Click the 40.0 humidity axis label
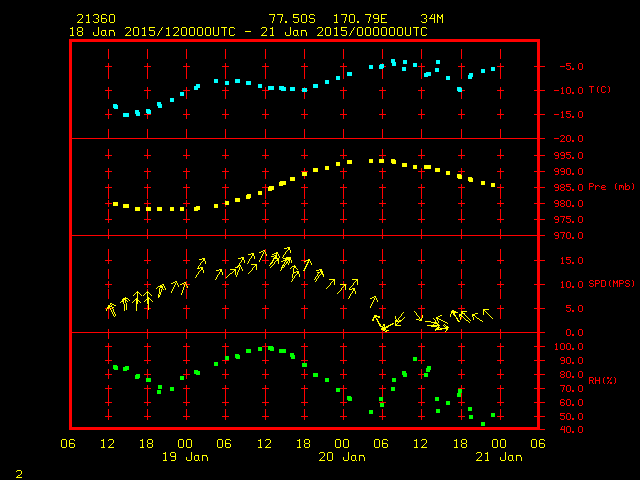The height and width of the screenshot is (480, 640). pyautogui.click(x=571, y=430)
